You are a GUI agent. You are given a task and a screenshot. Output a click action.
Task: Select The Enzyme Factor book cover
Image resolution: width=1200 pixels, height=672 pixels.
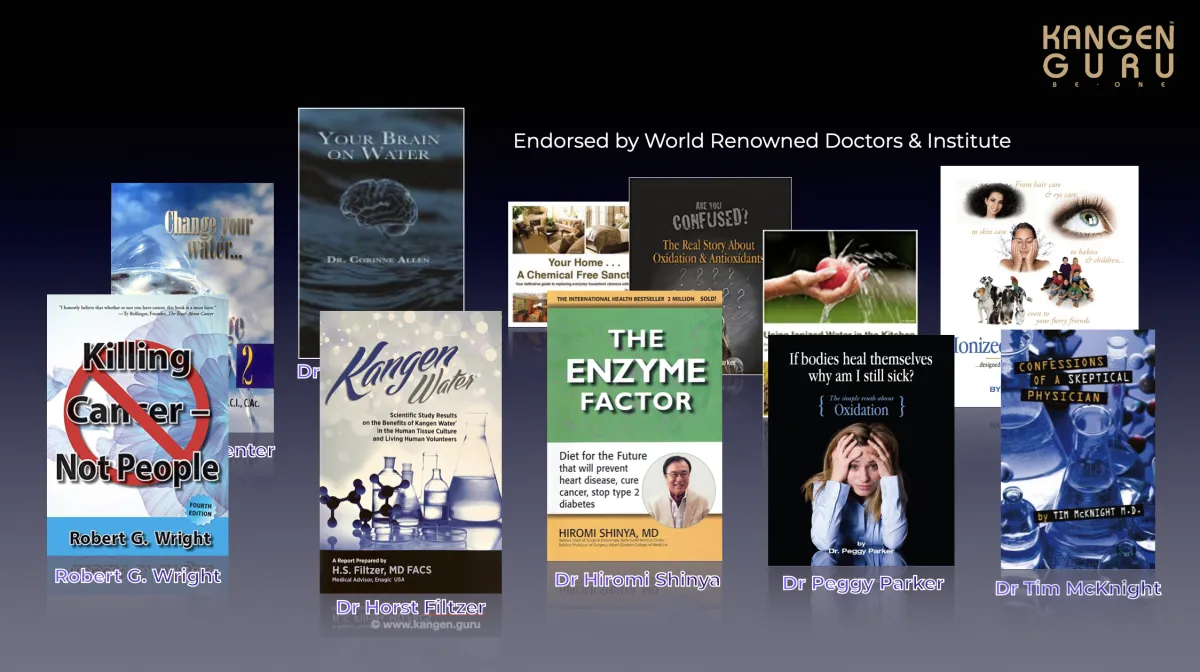pyautogui.click(x=635, y=426)
